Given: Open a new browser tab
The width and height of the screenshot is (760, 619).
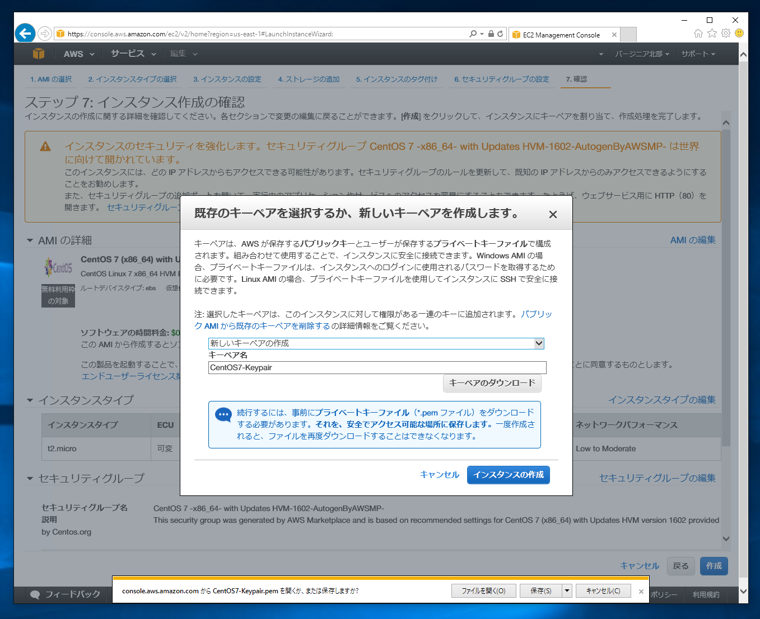Looking at the screenshot, I should coord(628,35).
